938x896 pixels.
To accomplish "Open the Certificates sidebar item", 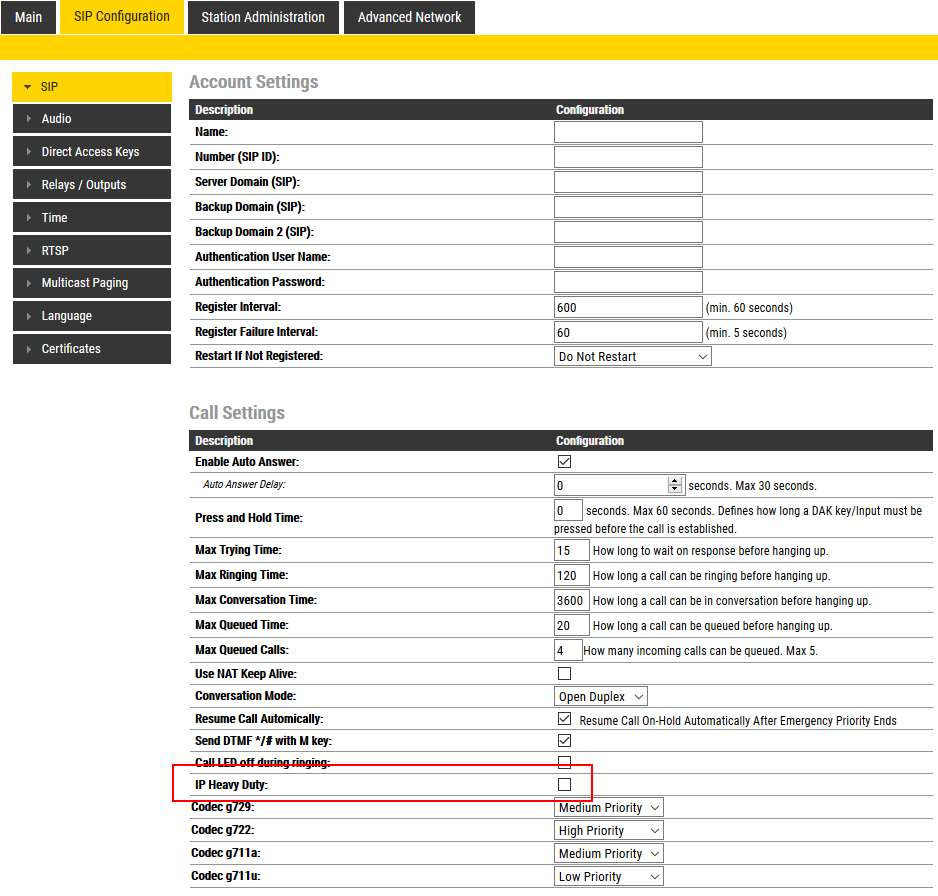I will point(91,349).
